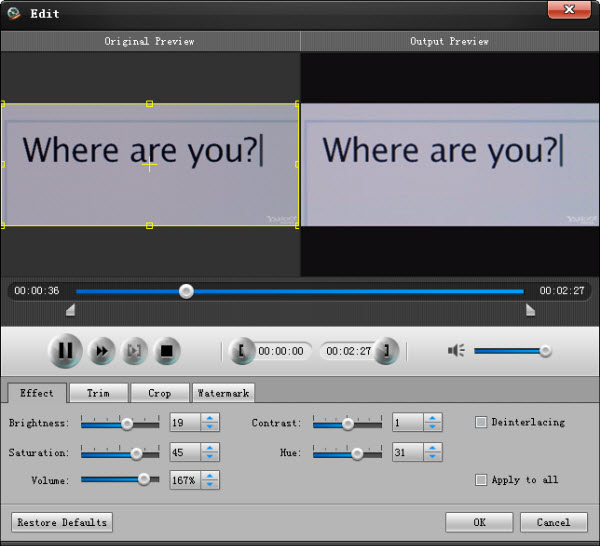Click the left trim marker triangle
Viewport: 600px width, 546px height.
pos(70,311)
